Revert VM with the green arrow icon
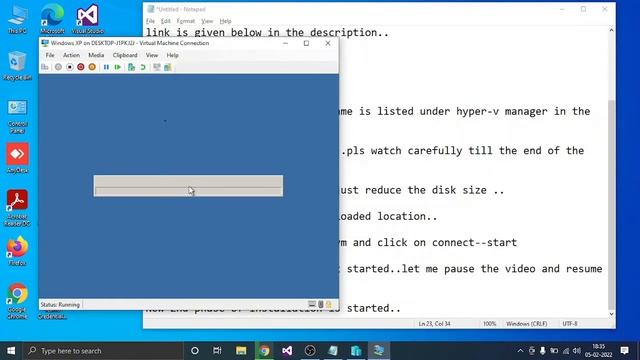Viewport: 640px width, 360px height. (x=143, y=67)
